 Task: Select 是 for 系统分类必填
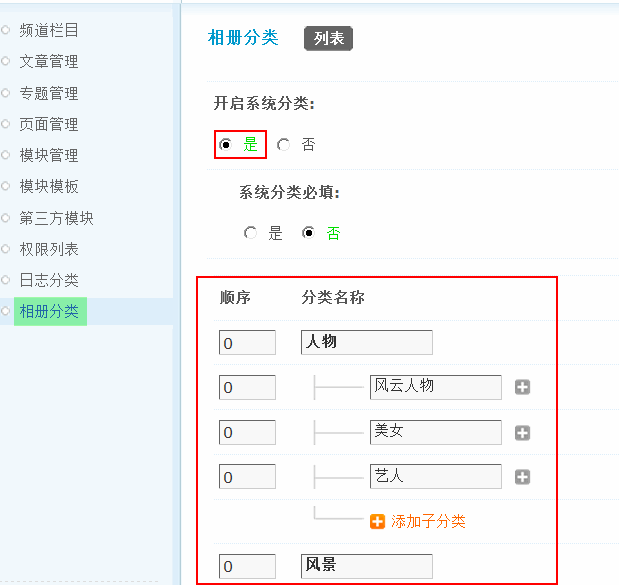click(251, 233)
